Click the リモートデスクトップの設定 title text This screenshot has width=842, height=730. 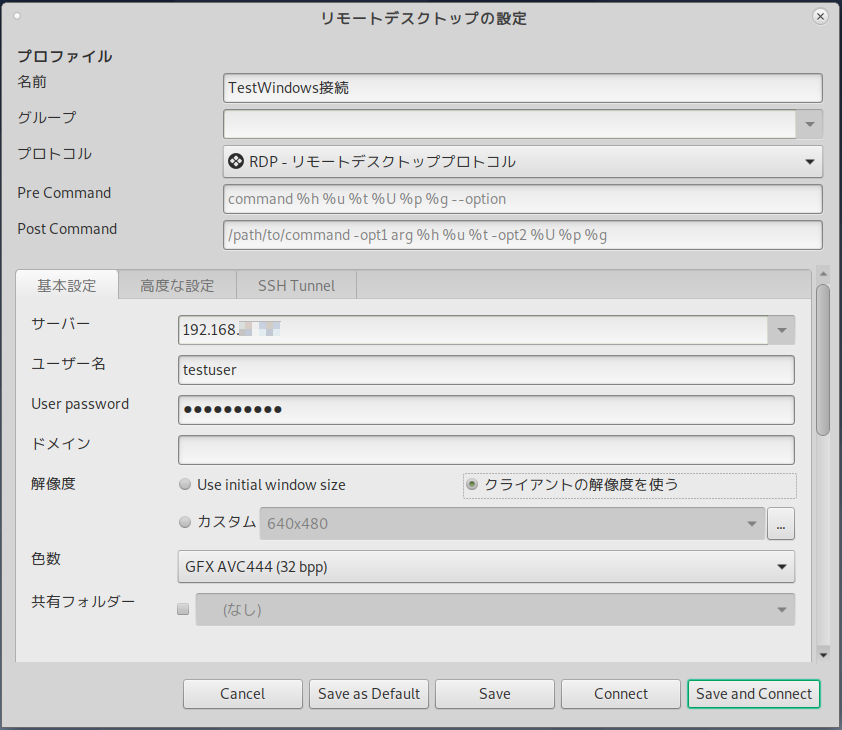pyautogui.click(x=423, y=18)
